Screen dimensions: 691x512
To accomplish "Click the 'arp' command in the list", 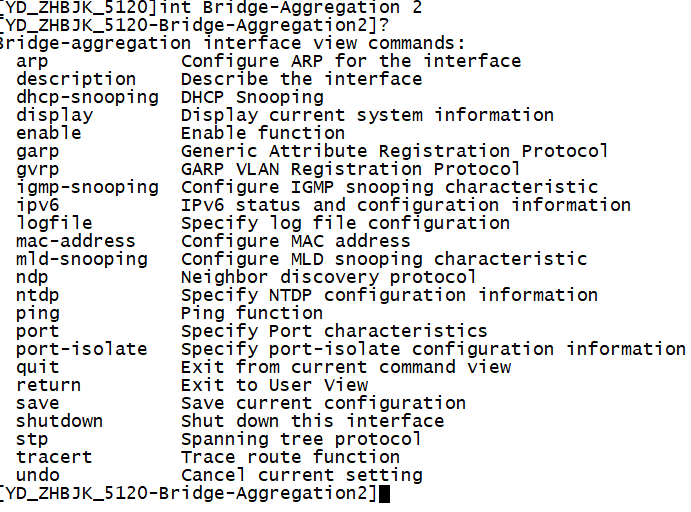I will 32,61.
